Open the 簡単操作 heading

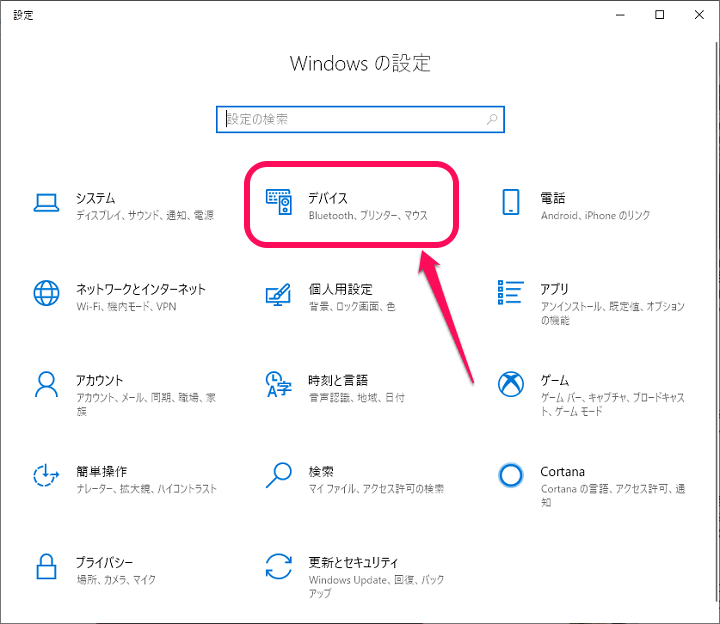(101, 471)
